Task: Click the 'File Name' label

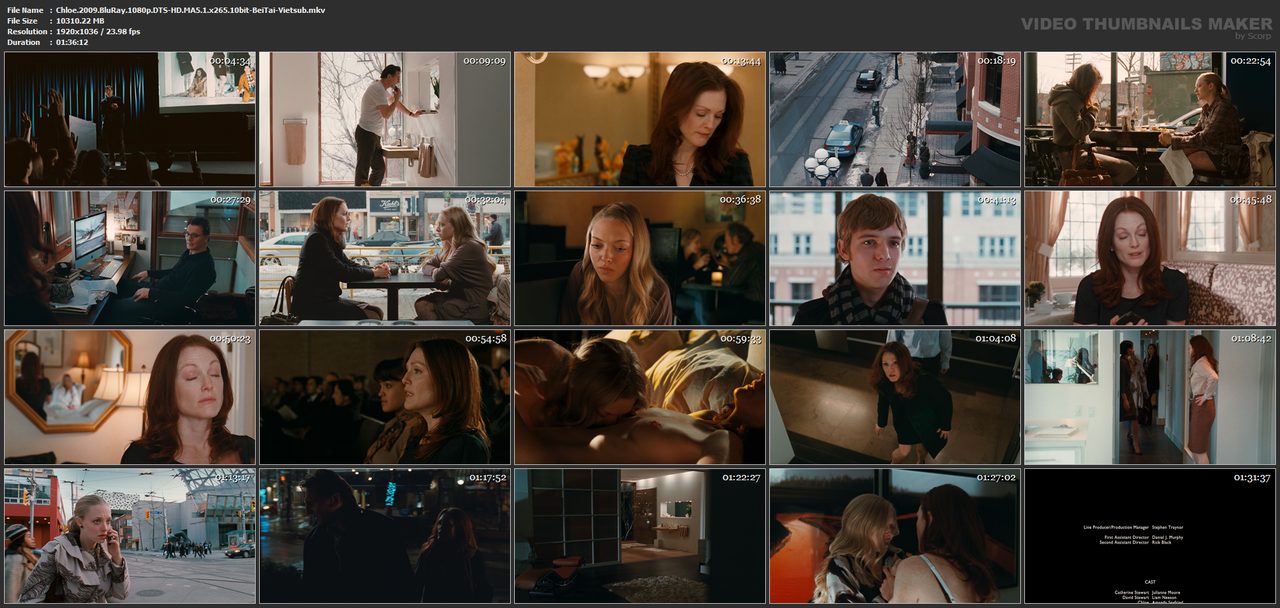Action: tap(25, 10)
